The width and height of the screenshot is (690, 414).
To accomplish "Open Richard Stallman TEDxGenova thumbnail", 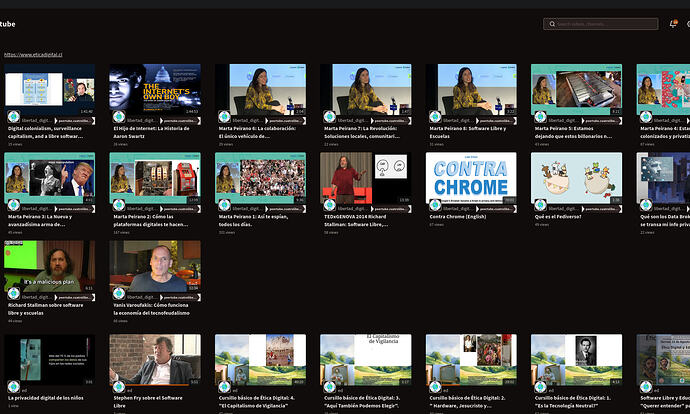I will point(366,178).
